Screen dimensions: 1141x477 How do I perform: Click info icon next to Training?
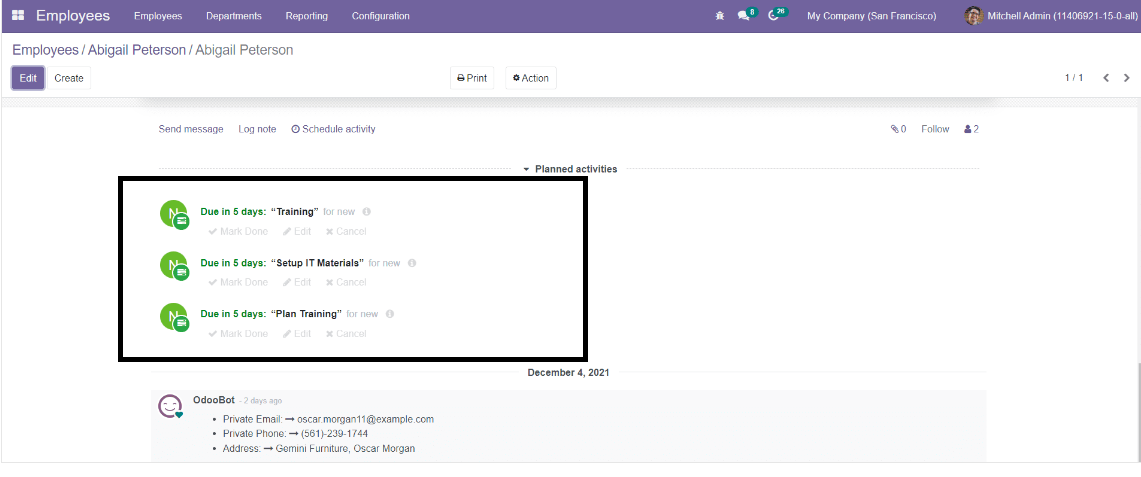coord(367,212)
